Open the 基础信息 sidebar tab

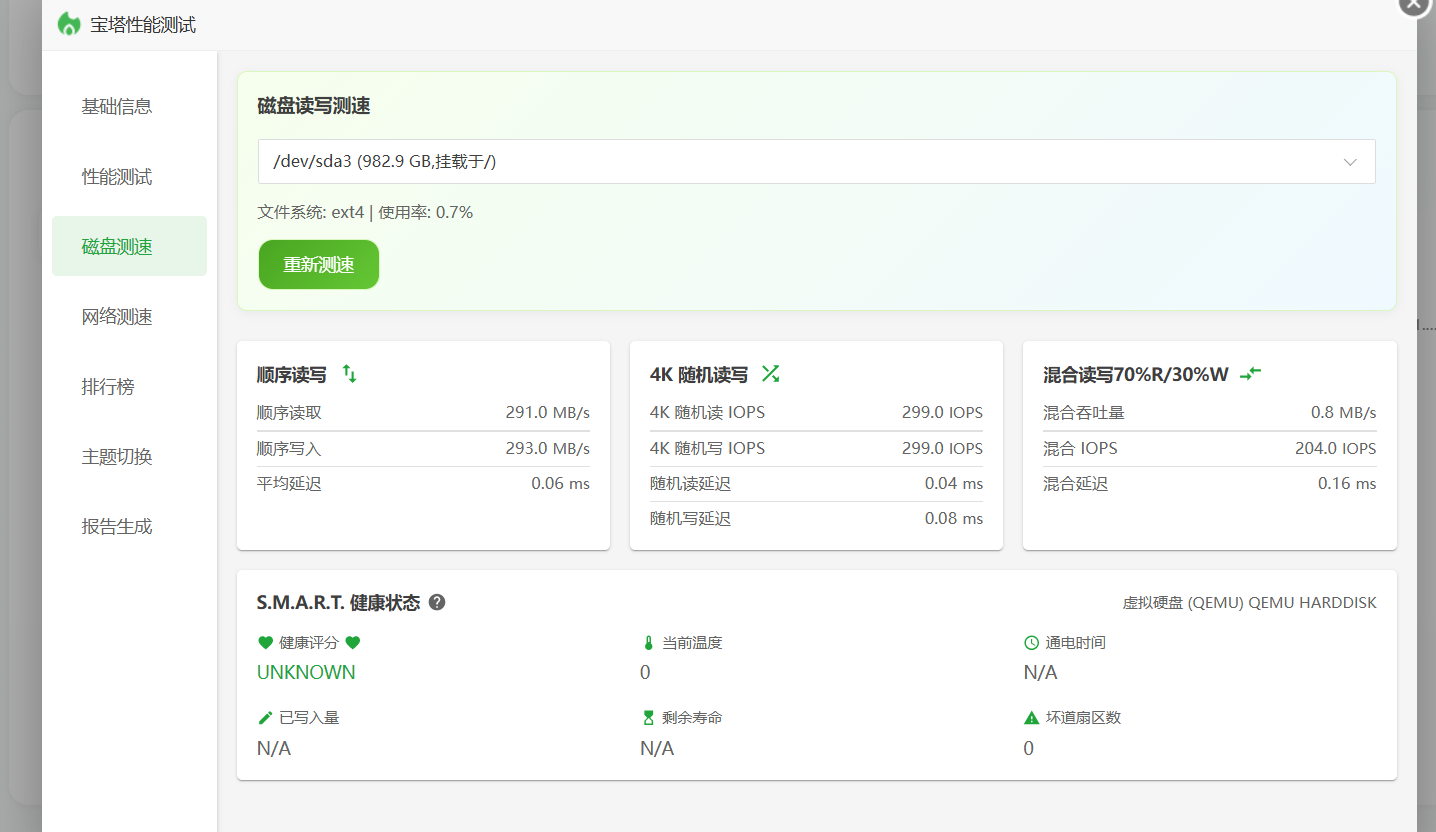pyautogui.click(x=117, y=107)
